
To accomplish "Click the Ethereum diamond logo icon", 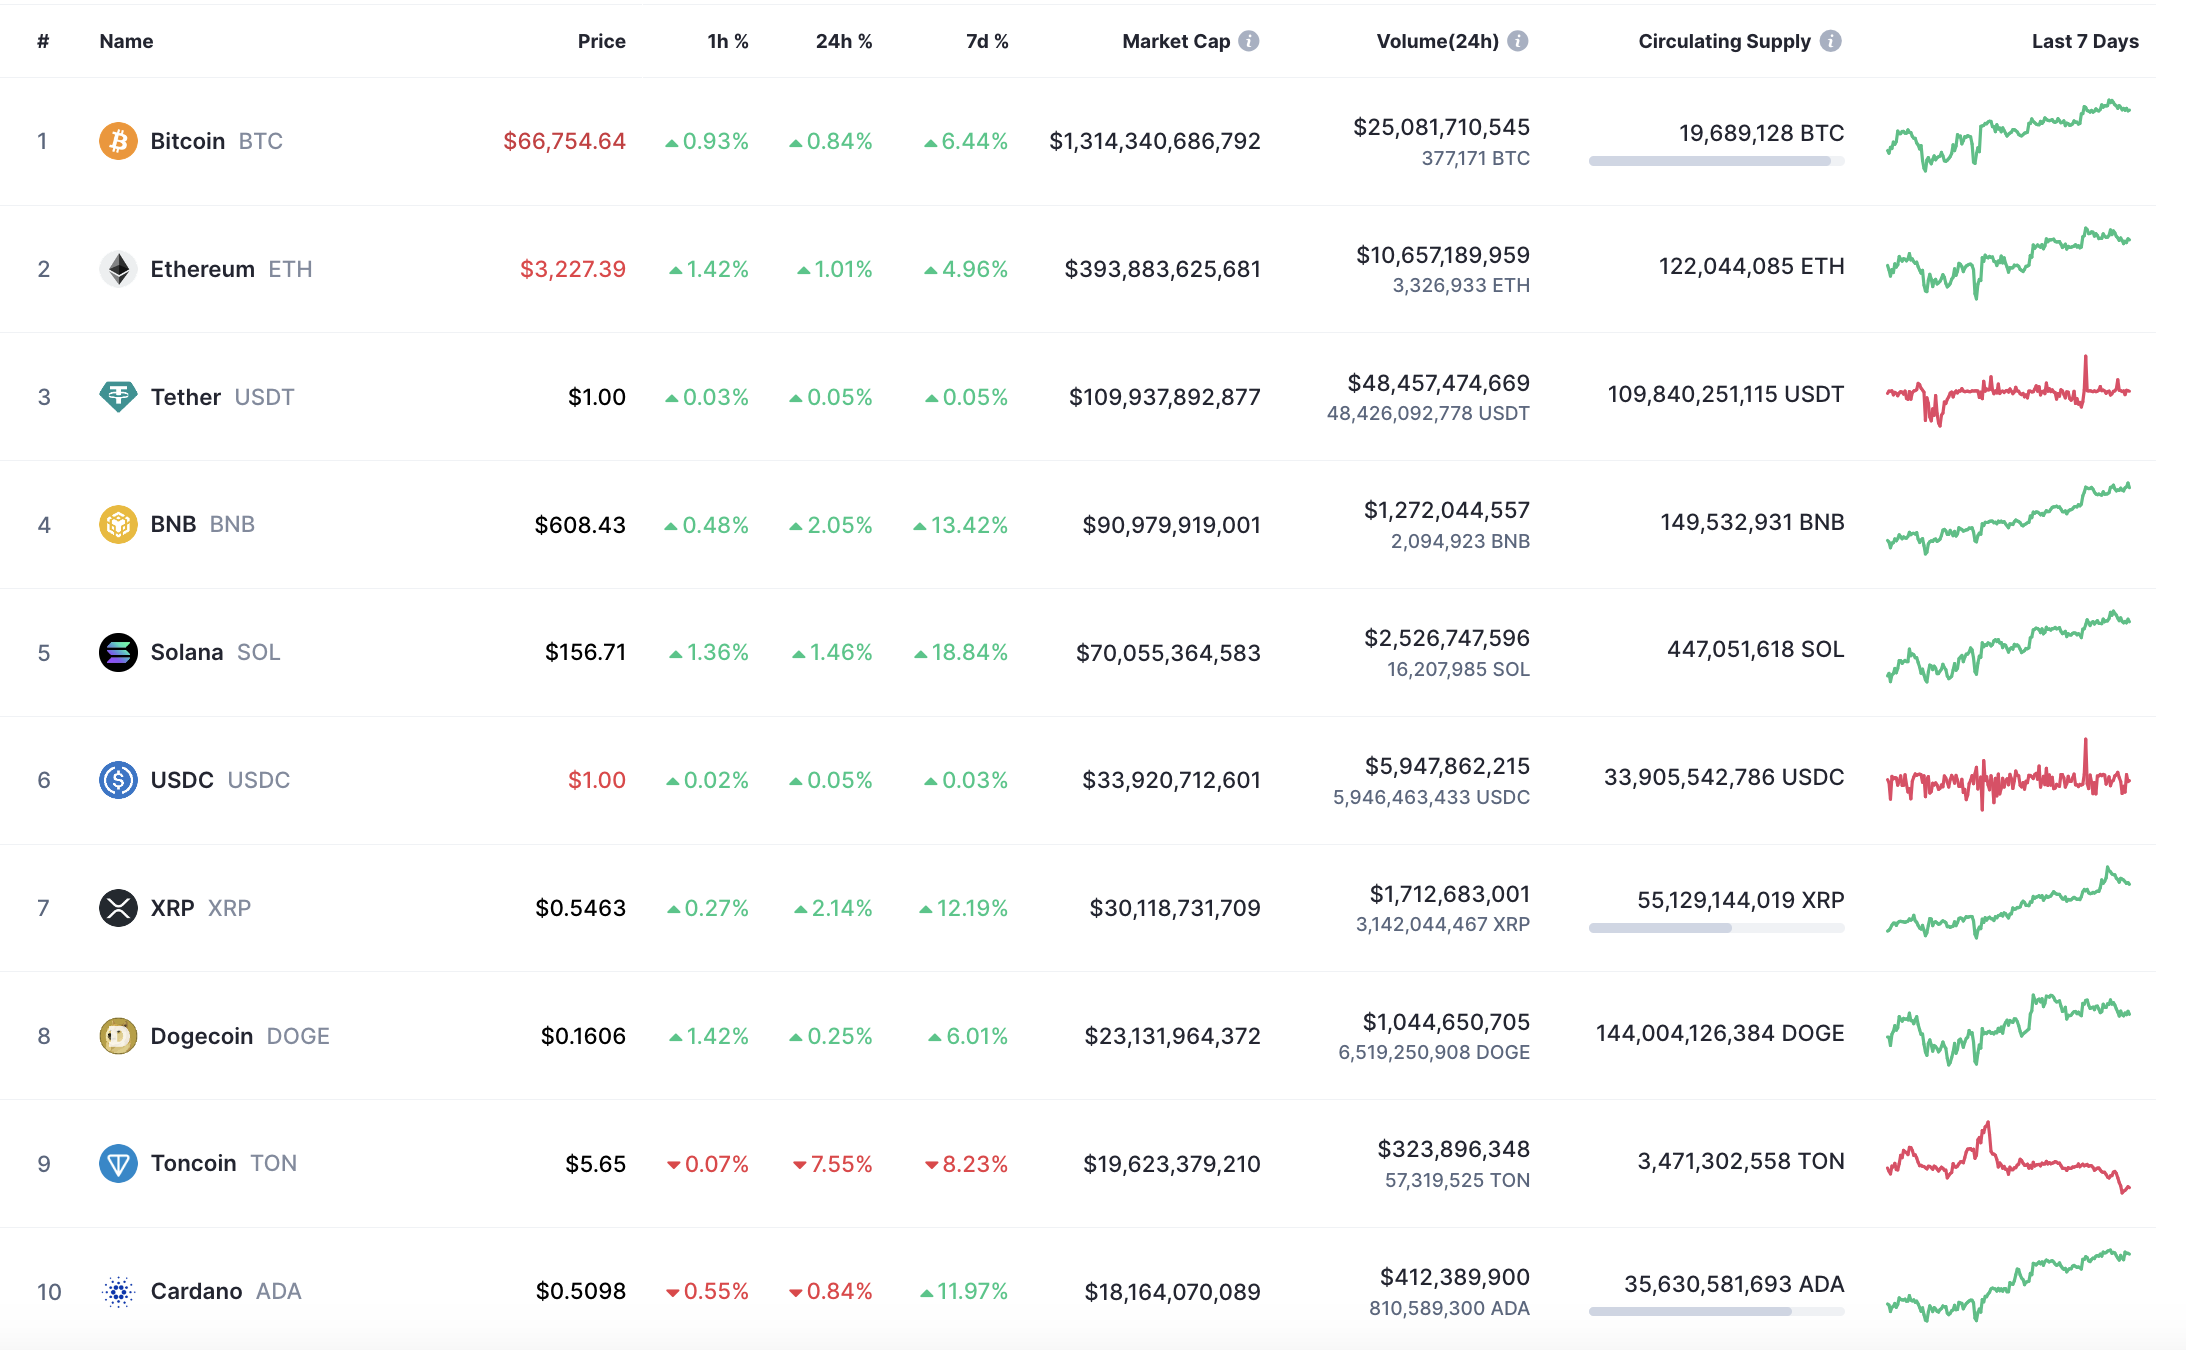I will coord(118,269).
